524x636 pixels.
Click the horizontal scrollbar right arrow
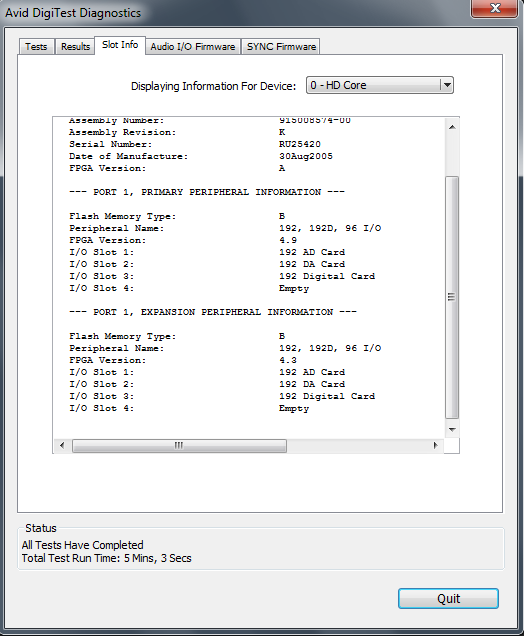pyautogui.click(x=436, y=445)
